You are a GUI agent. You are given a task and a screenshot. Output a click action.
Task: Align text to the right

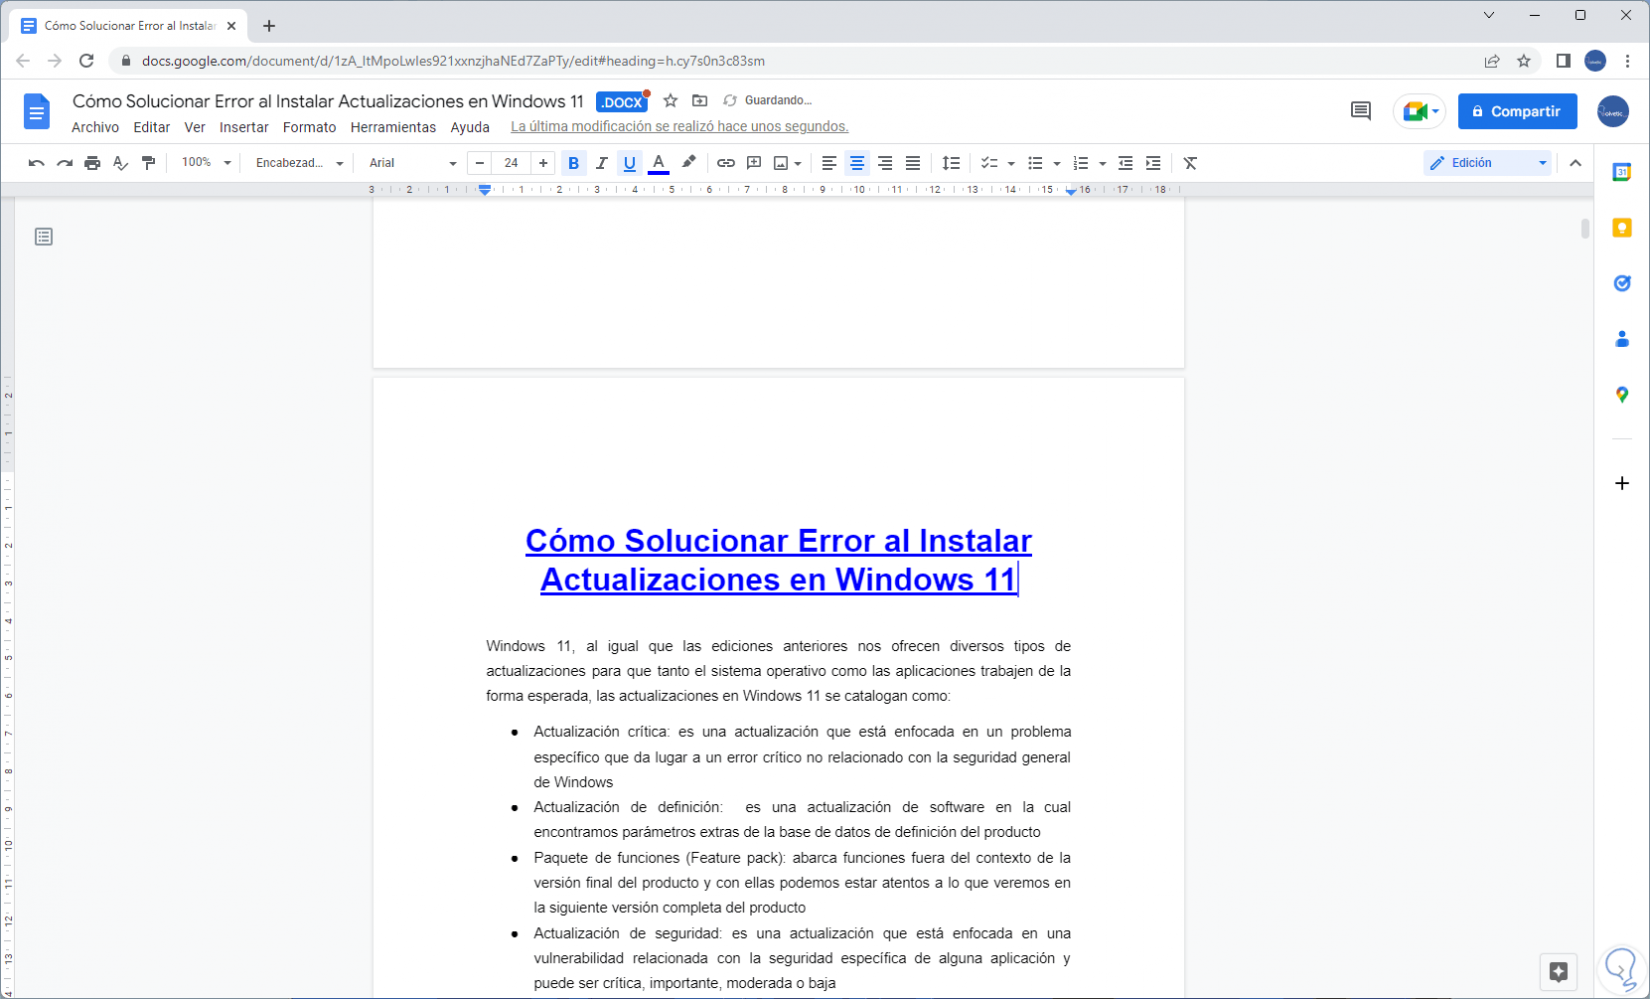pyautogui.click(x=885, y=163)
